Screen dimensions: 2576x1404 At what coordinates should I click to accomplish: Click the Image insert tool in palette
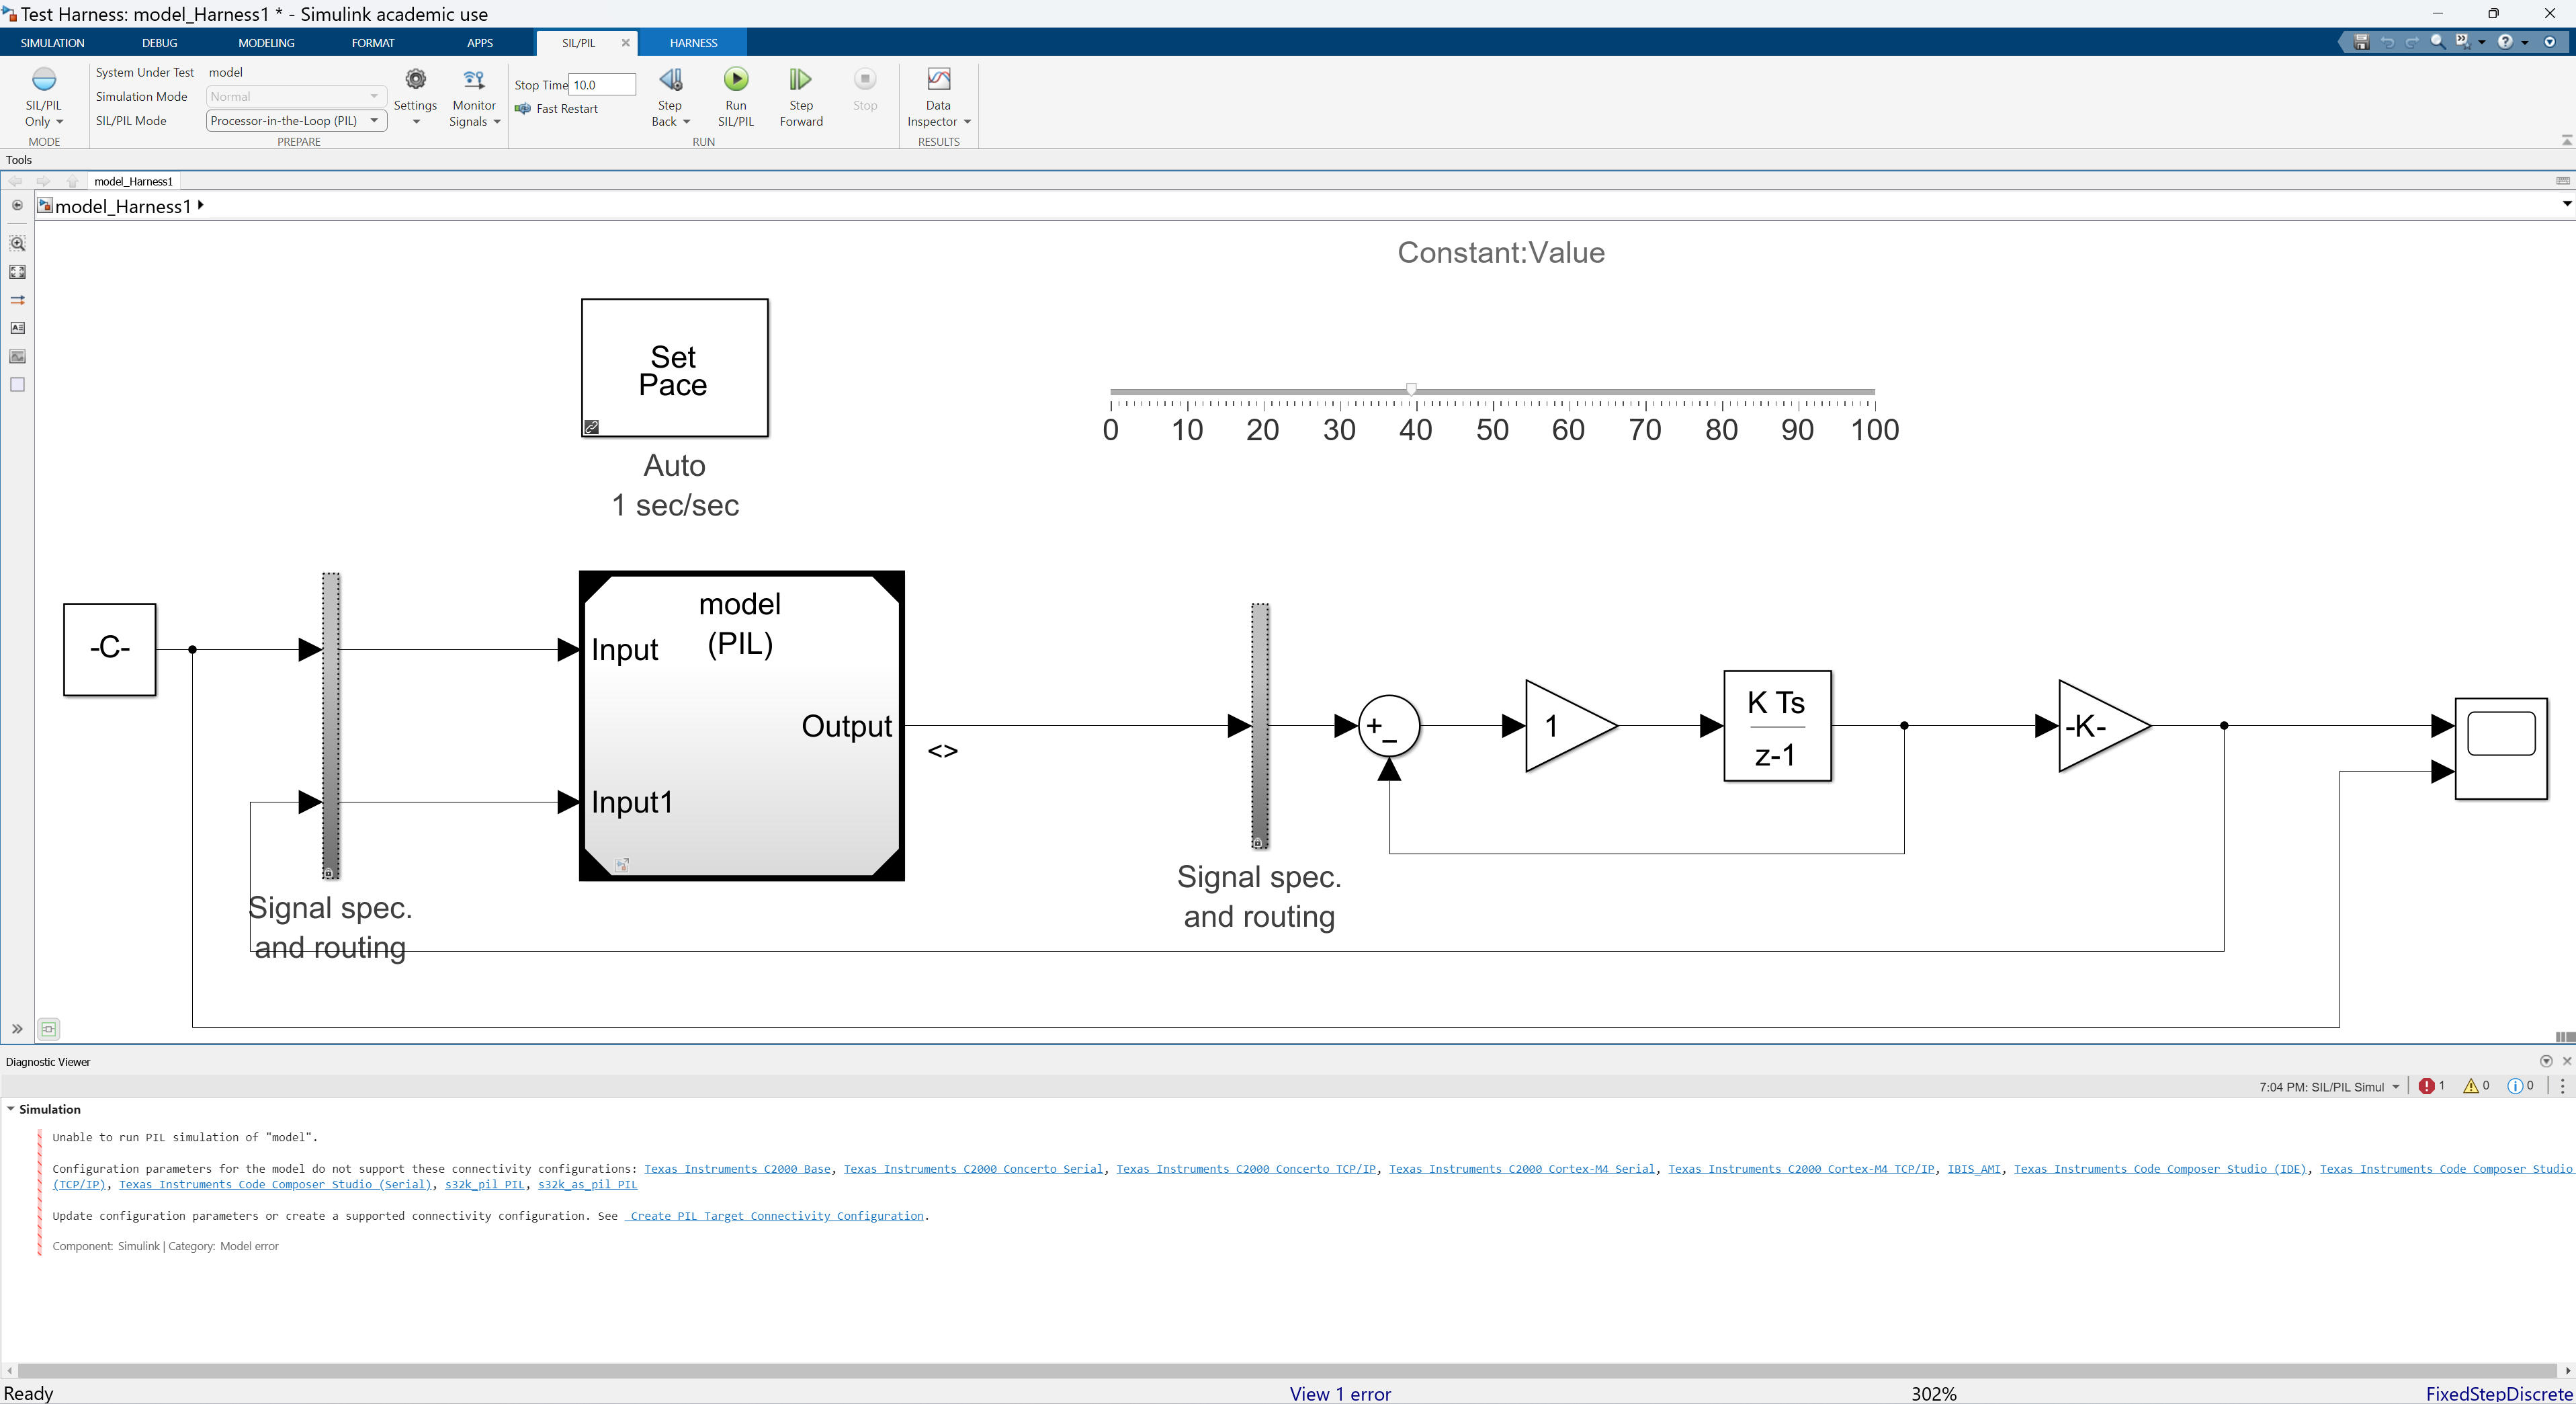pyautogui.click(x=17, y=356)
